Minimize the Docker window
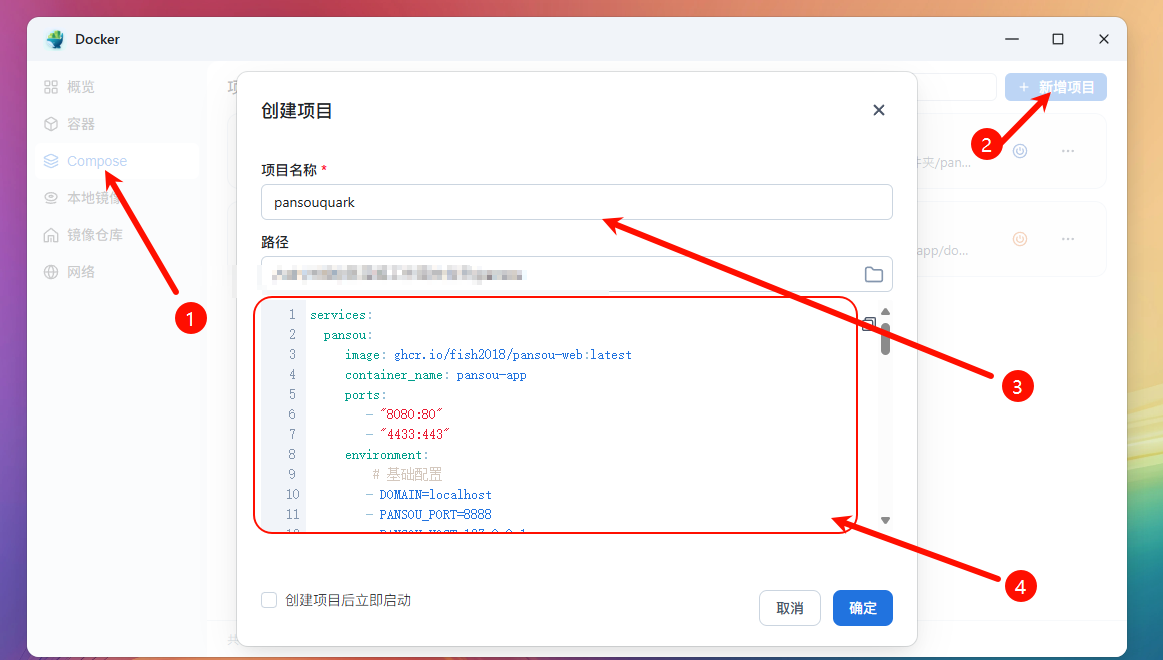1163x660 pixels. [x=1012, y=39]
